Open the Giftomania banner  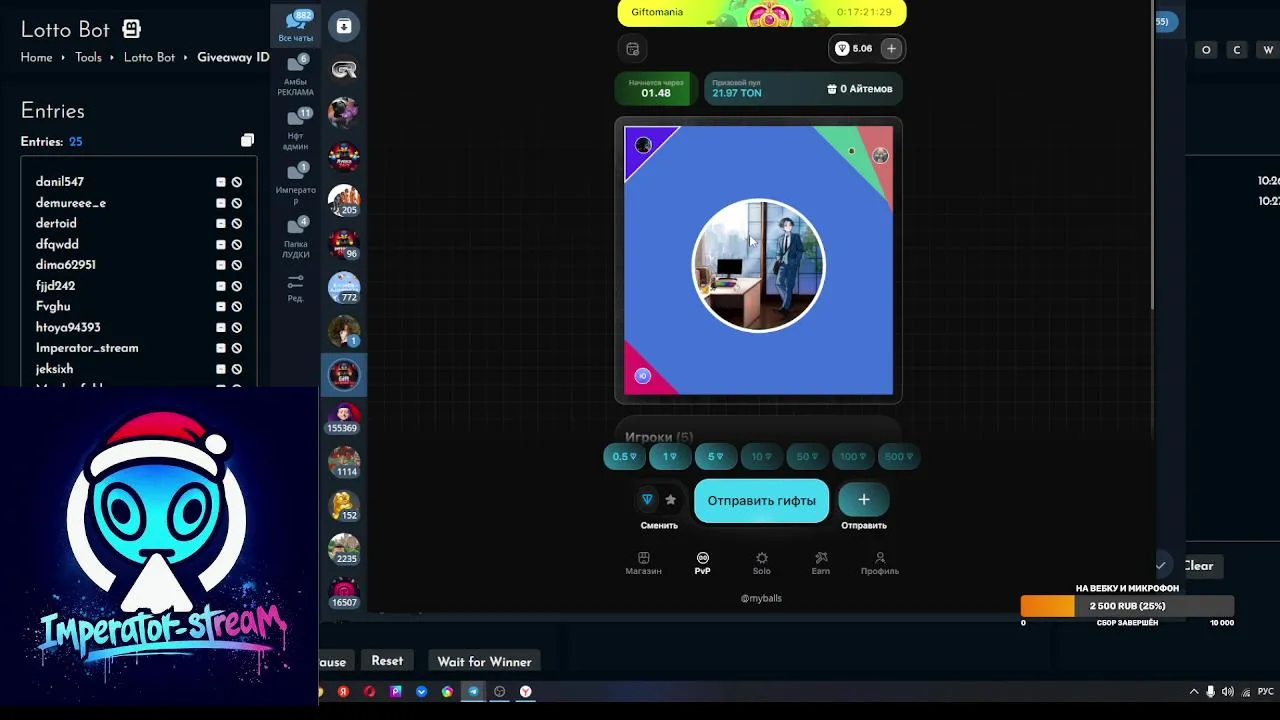(762, 13)
